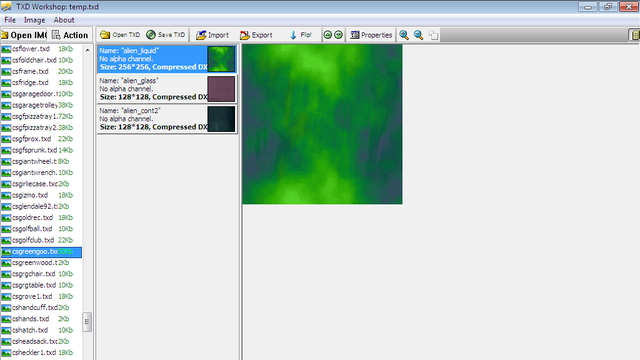Flip the texture with the Flip button
Screen dimensions: 640x360
[300, 35]
